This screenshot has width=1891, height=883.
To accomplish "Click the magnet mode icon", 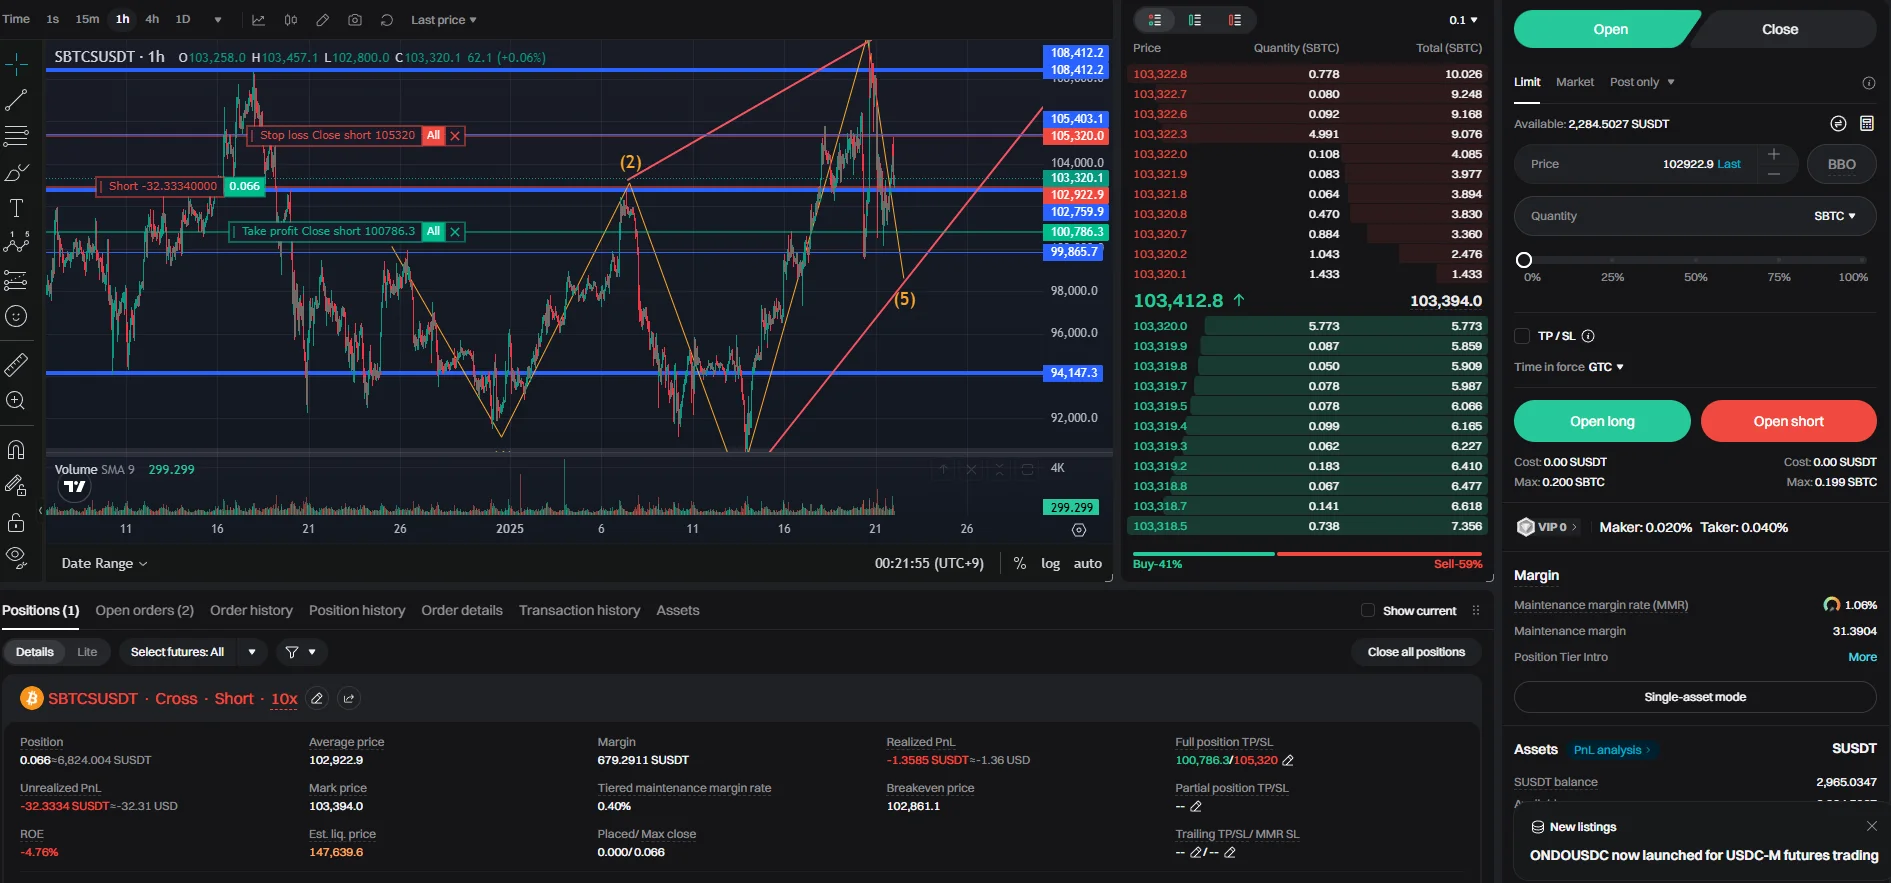I will coord(16,449).
